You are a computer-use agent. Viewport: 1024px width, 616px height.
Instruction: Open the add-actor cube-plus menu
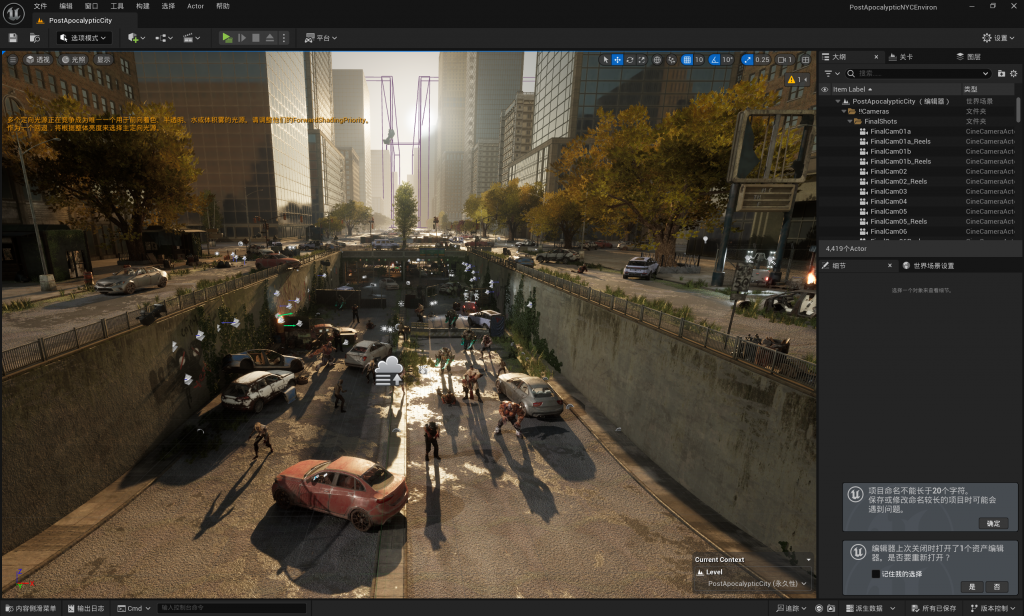(136, 38)
